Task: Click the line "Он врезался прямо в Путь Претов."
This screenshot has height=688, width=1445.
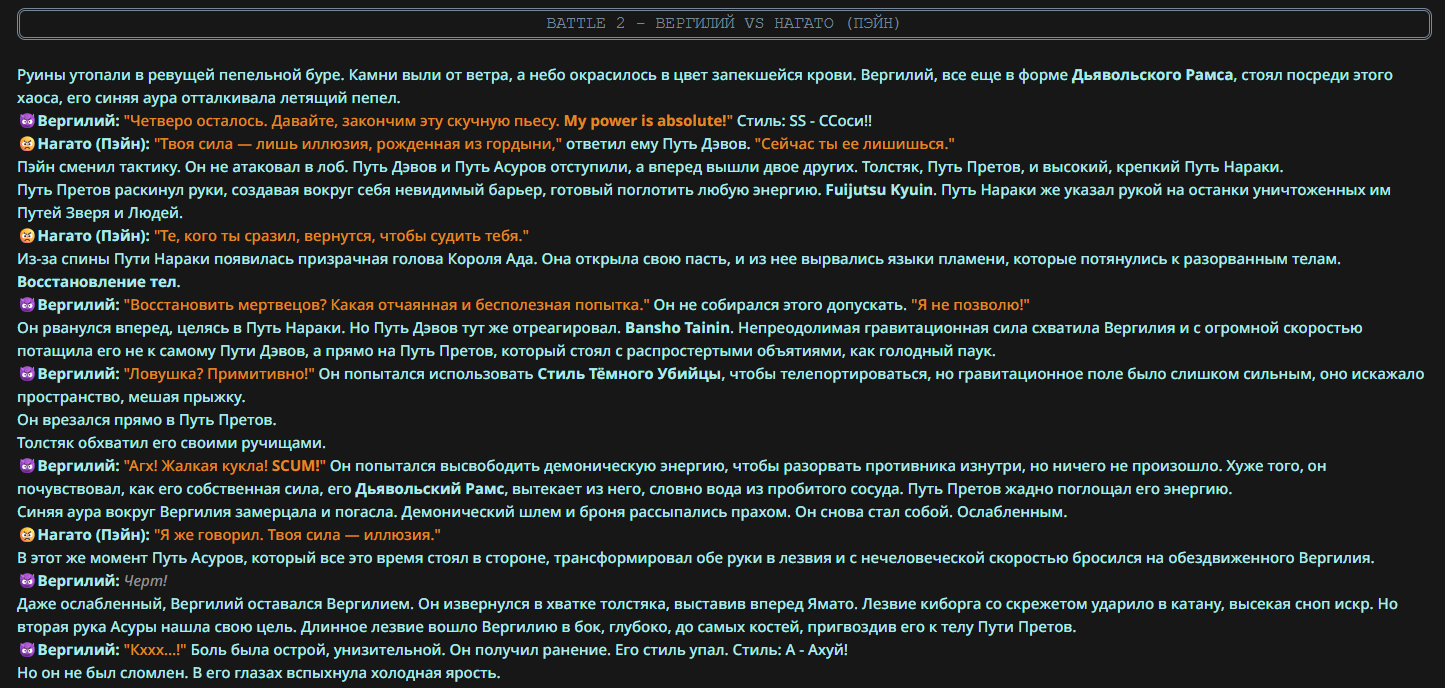Action: point(147,420)
